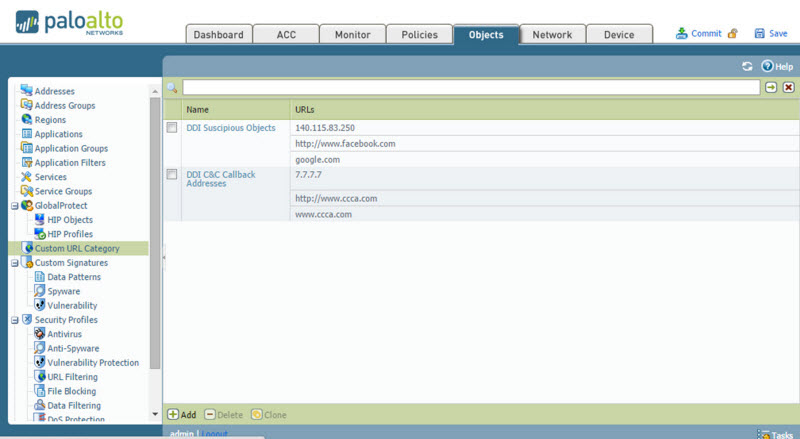
Task: Click the sidebar scroll down arrow
Action: click(155, 413)
